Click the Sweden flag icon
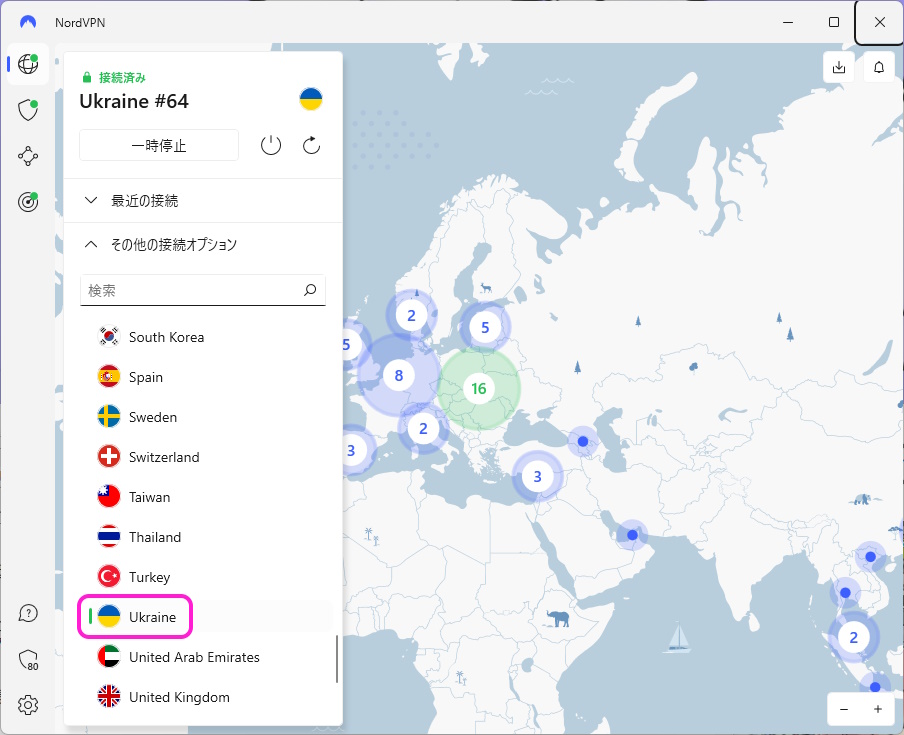Viewport: 904px width, 735px height. tap(108, 417)
